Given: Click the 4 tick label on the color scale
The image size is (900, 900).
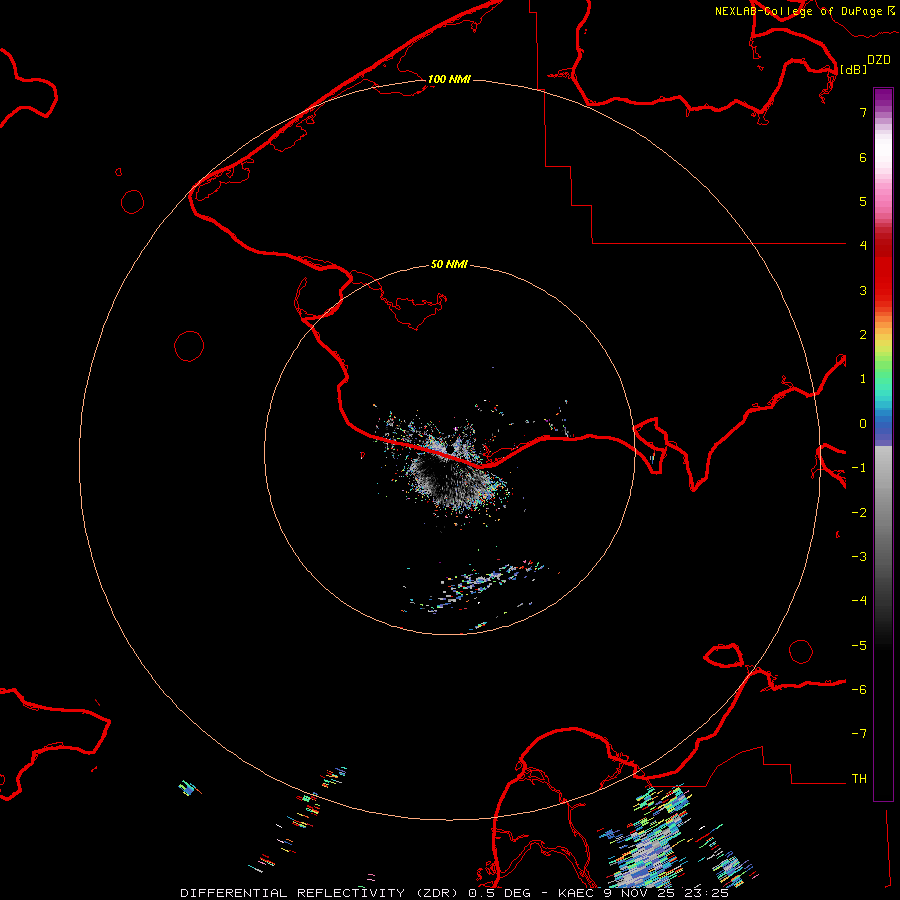Looking at the screenshot, I should click(863, 246).
